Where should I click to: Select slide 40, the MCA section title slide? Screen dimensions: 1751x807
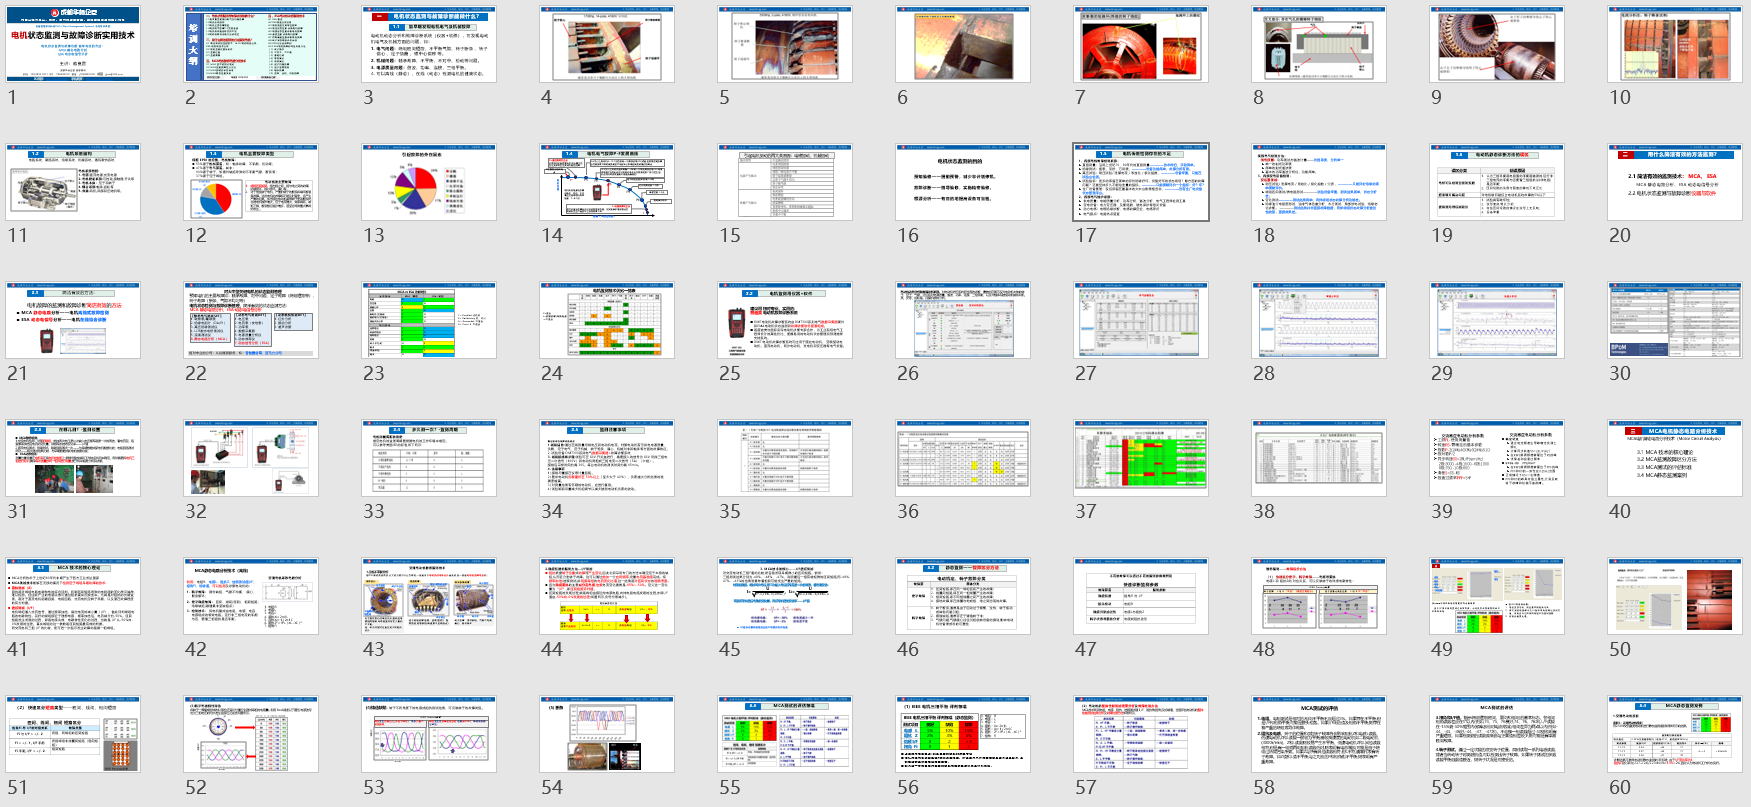click(1675, 459)
